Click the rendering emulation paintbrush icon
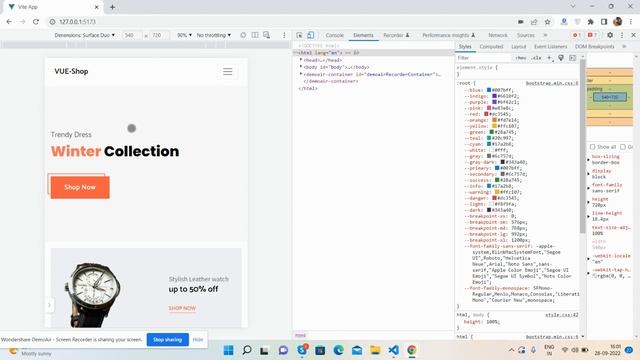This screenshot has width=640, height=360. point(561,58)
